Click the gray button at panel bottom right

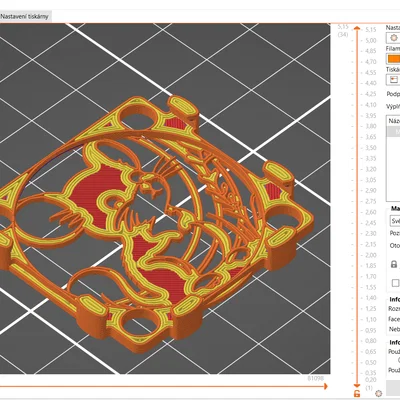point(393,388)
